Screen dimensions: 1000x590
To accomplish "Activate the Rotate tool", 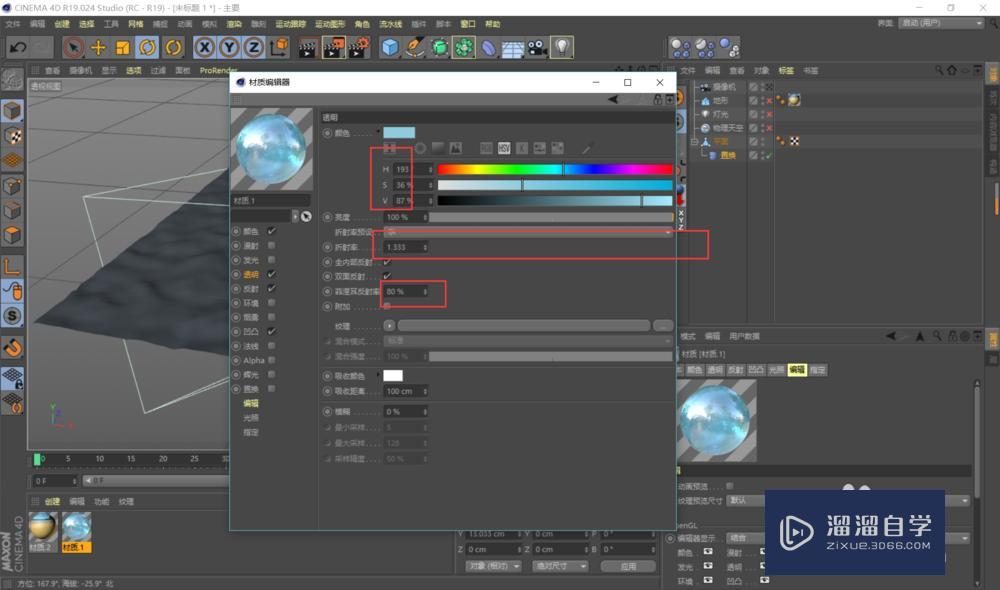I will [147, 47].
